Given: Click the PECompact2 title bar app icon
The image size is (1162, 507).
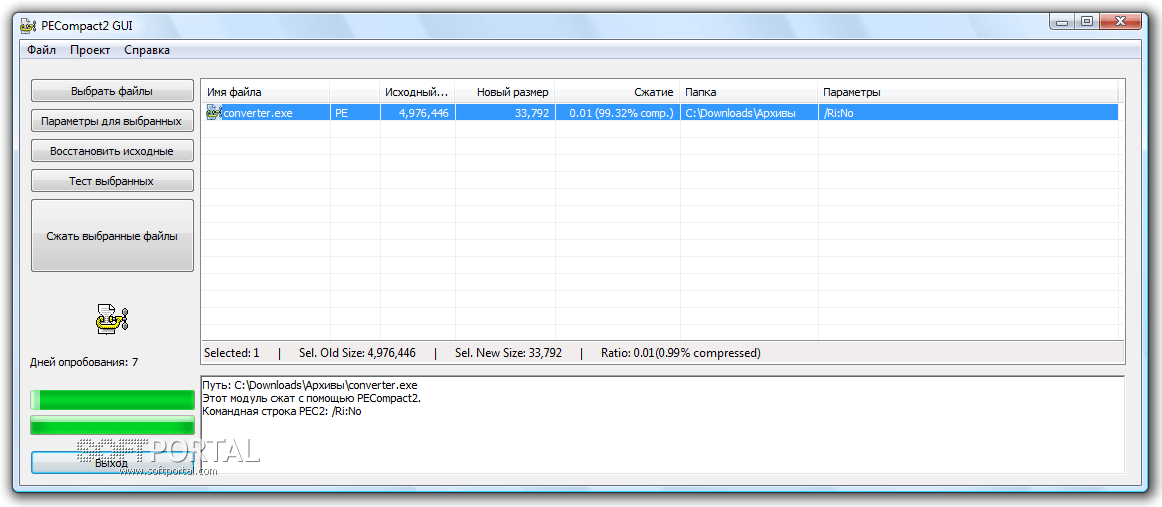Looking at the screenshot, I should (29, 27).
